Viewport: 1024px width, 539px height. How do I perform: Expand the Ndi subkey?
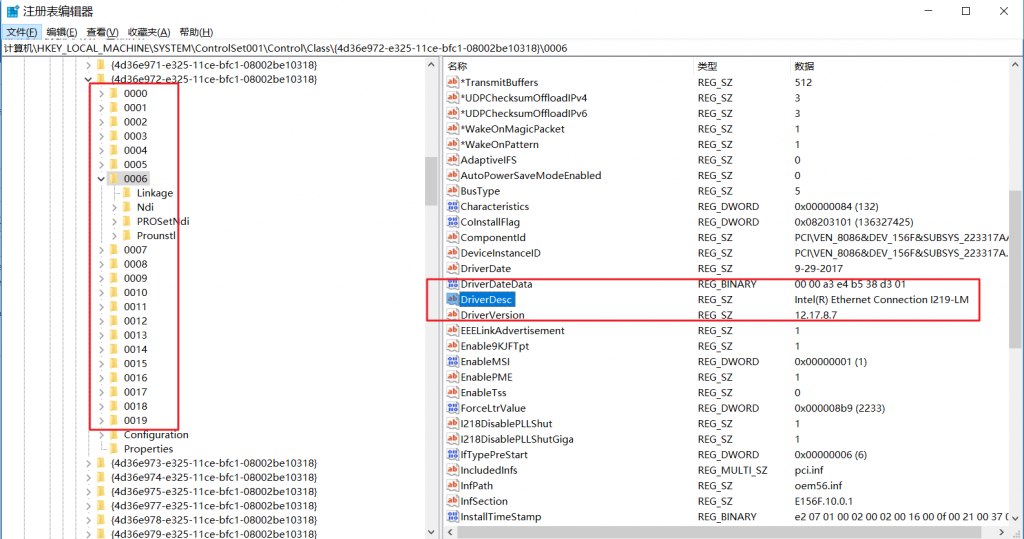tap(114, 207)
